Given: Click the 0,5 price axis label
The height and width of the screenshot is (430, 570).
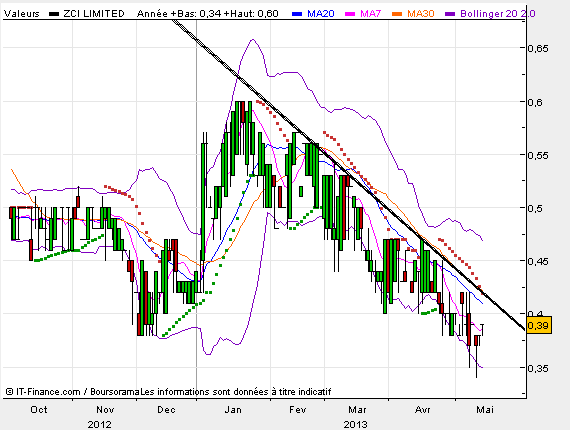Looking at the screenshot, I should (x=535, y=208).
